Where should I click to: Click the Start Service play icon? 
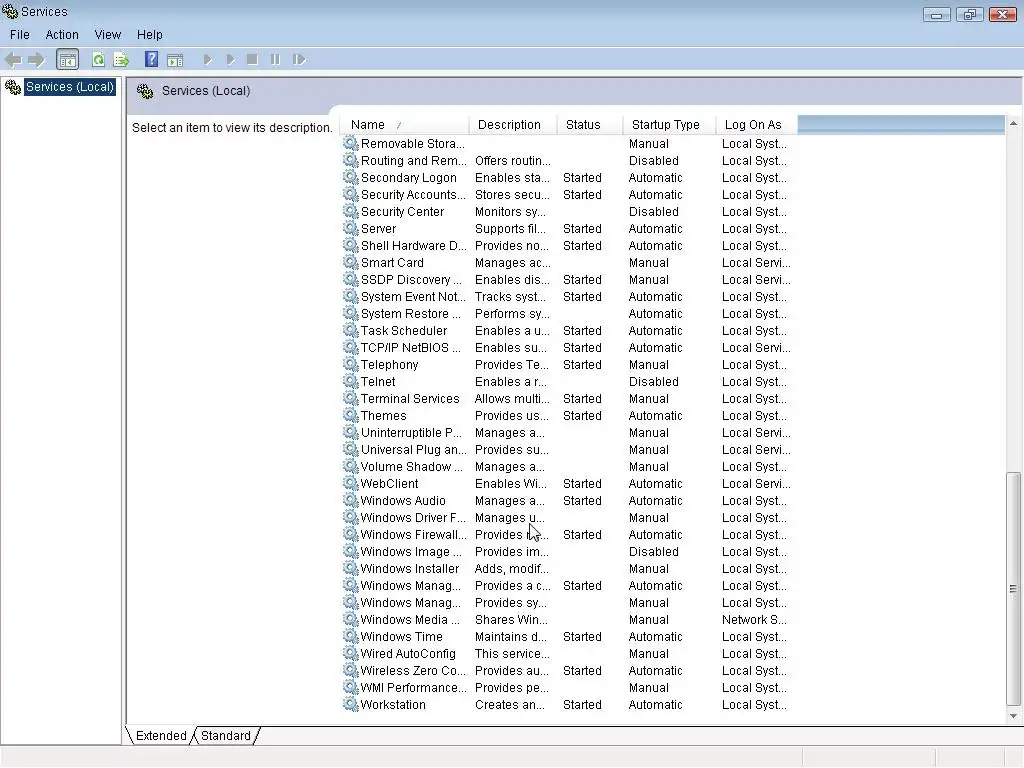pos(208,60)
